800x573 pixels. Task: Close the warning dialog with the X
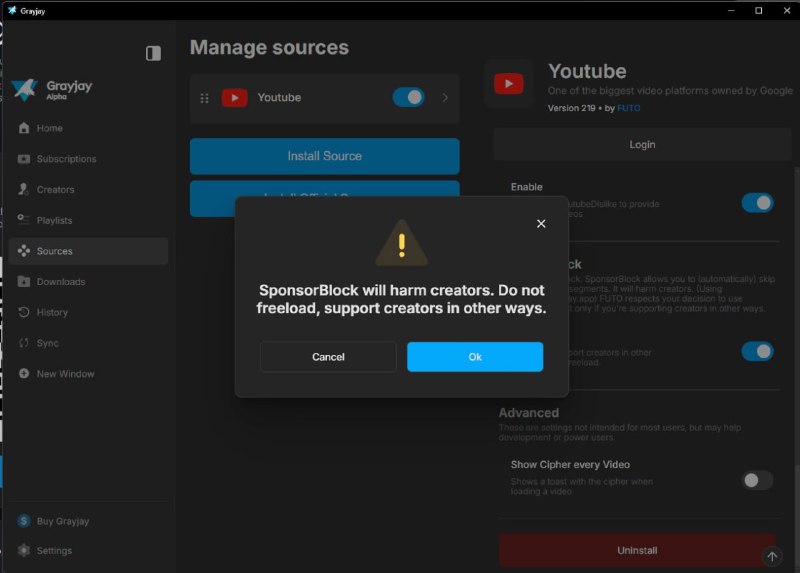coord(541,223)
